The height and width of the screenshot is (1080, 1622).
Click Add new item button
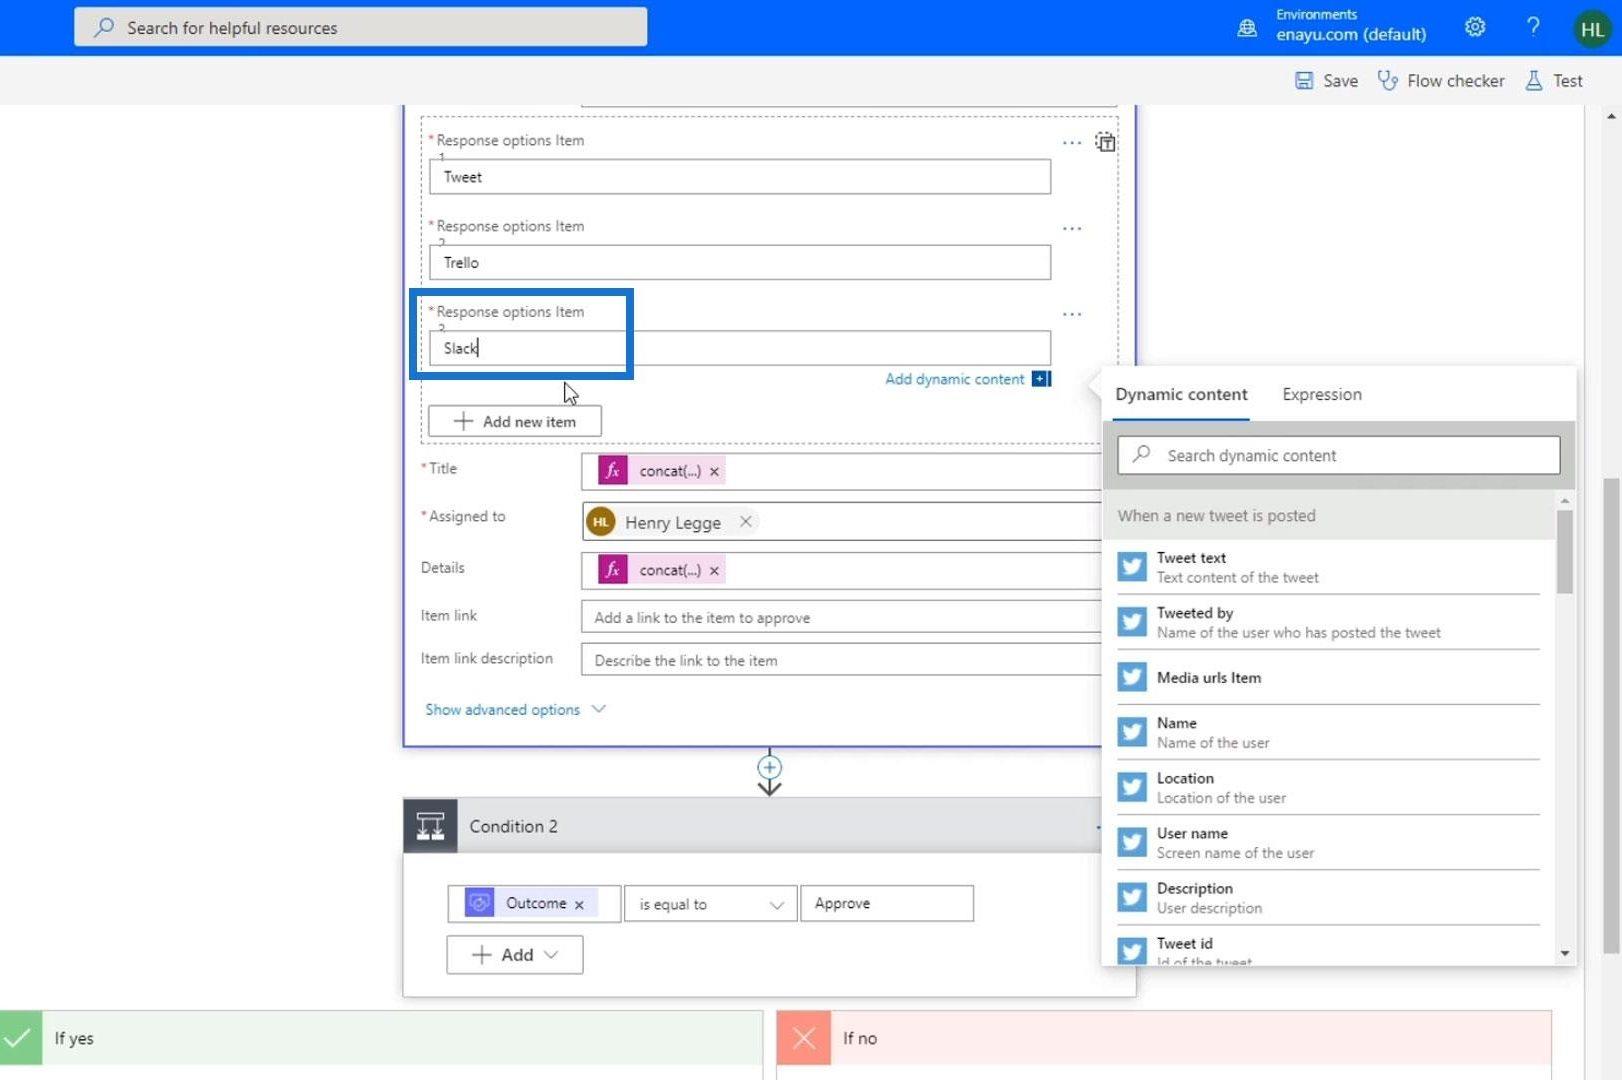(515, 421)
